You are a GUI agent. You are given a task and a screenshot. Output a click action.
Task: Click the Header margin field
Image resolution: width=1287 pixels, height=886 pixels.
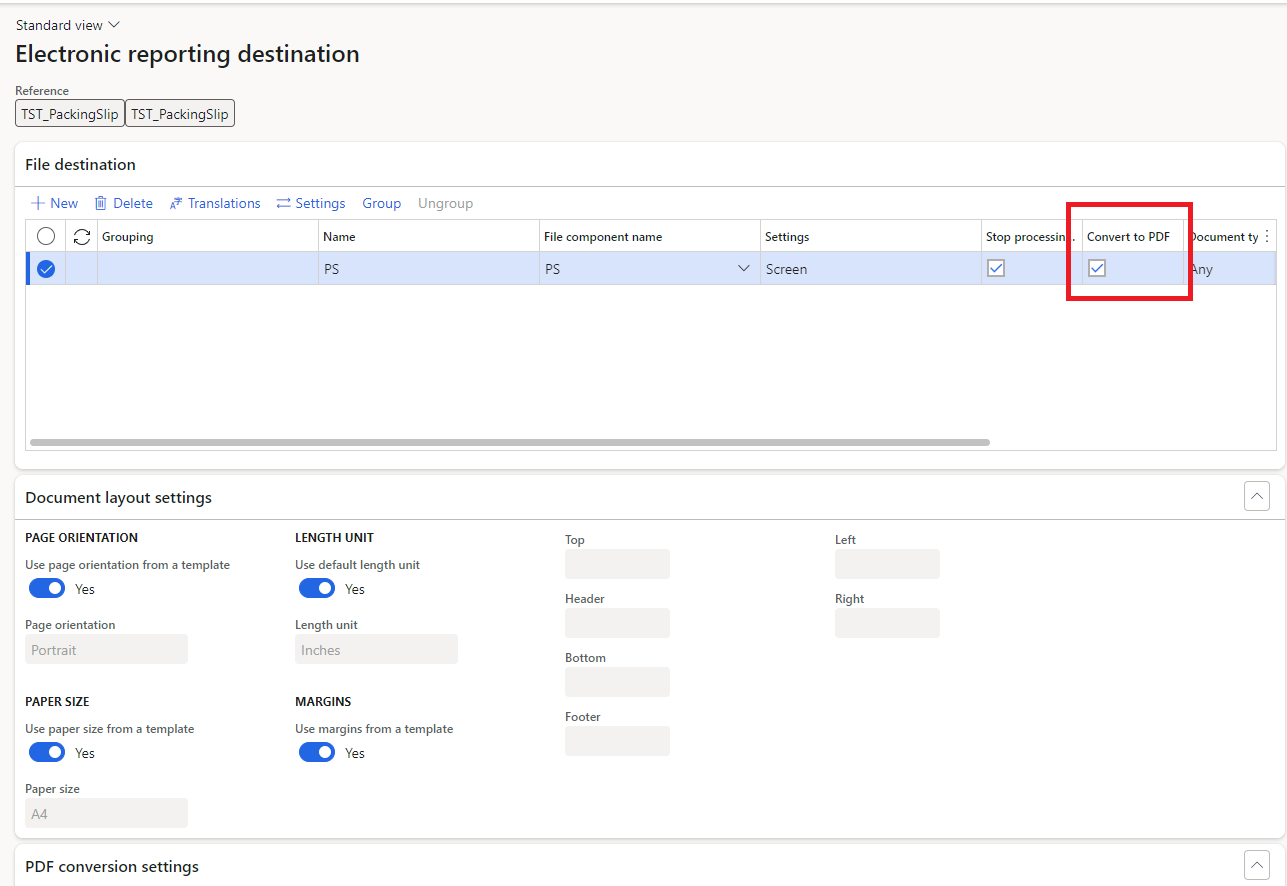tap(617, 623)
